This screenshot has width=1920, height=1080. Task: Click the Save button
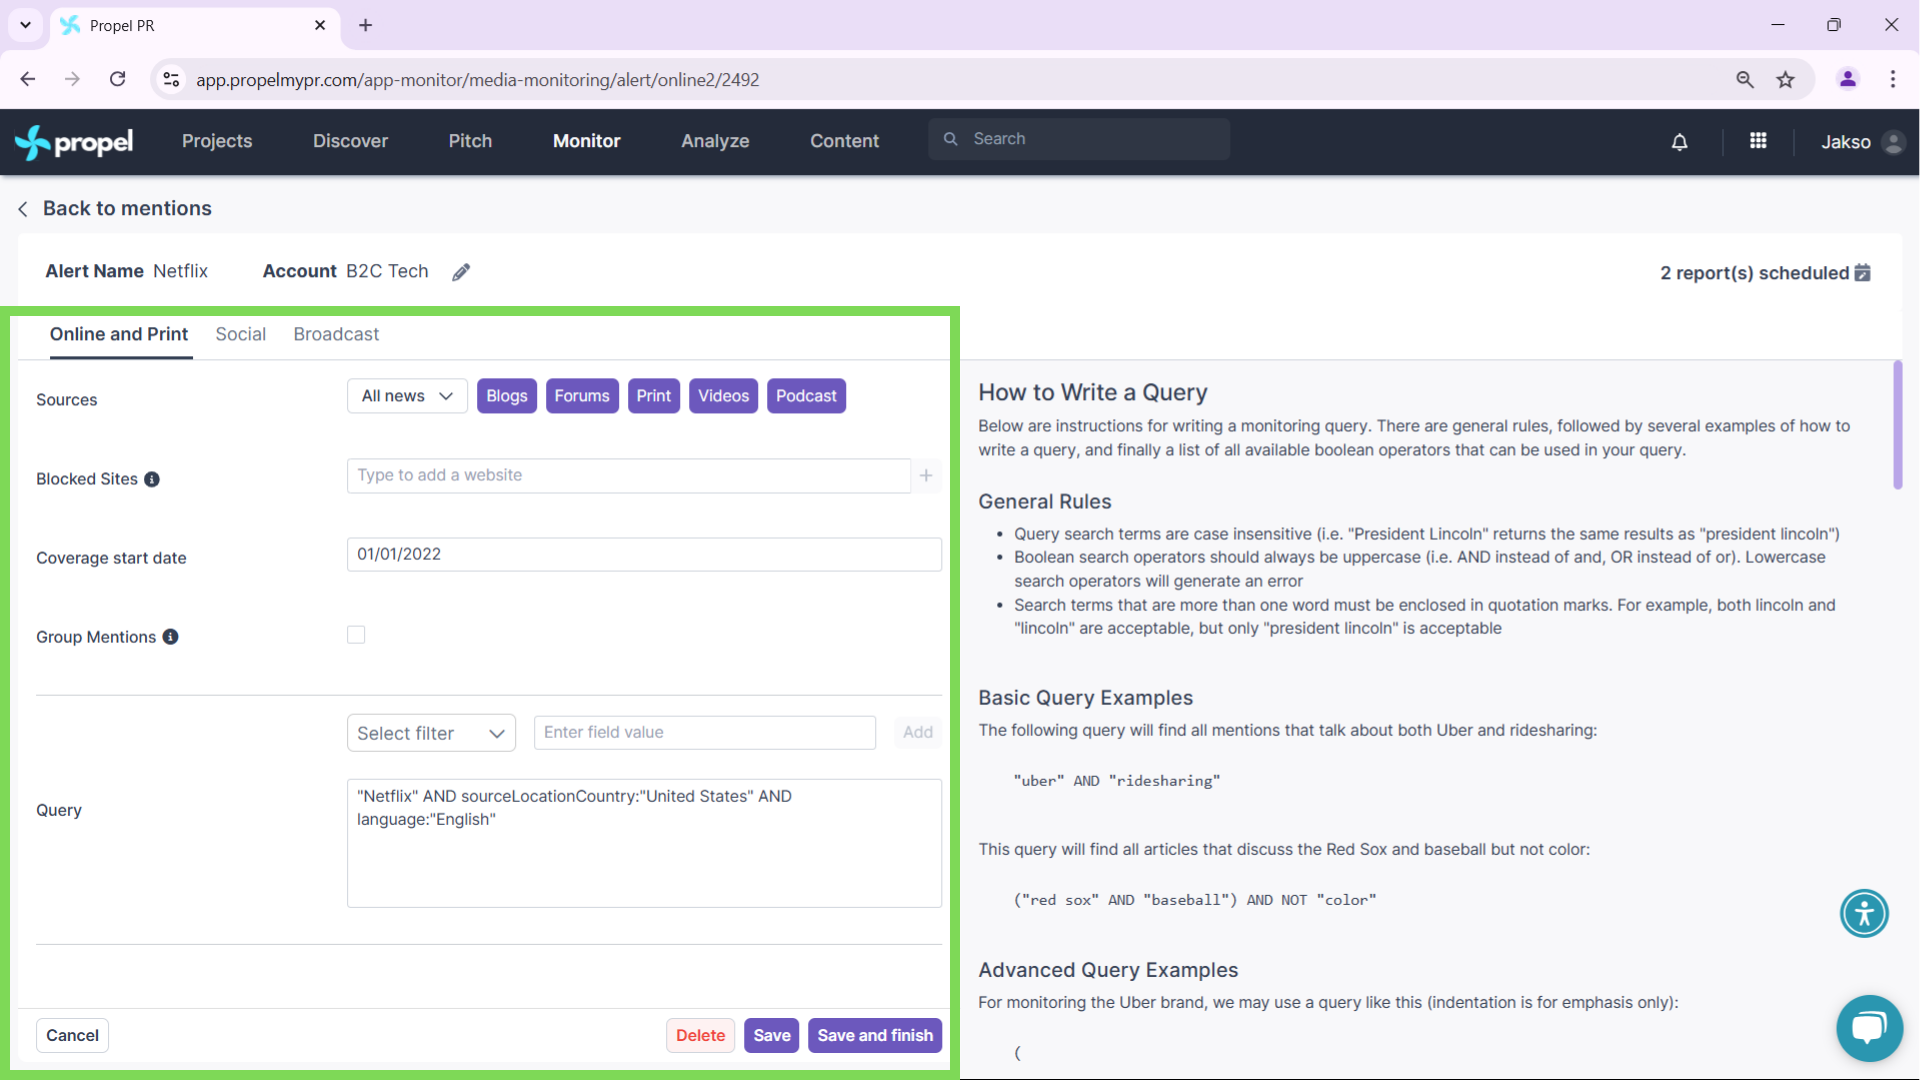coord(772,1035)
